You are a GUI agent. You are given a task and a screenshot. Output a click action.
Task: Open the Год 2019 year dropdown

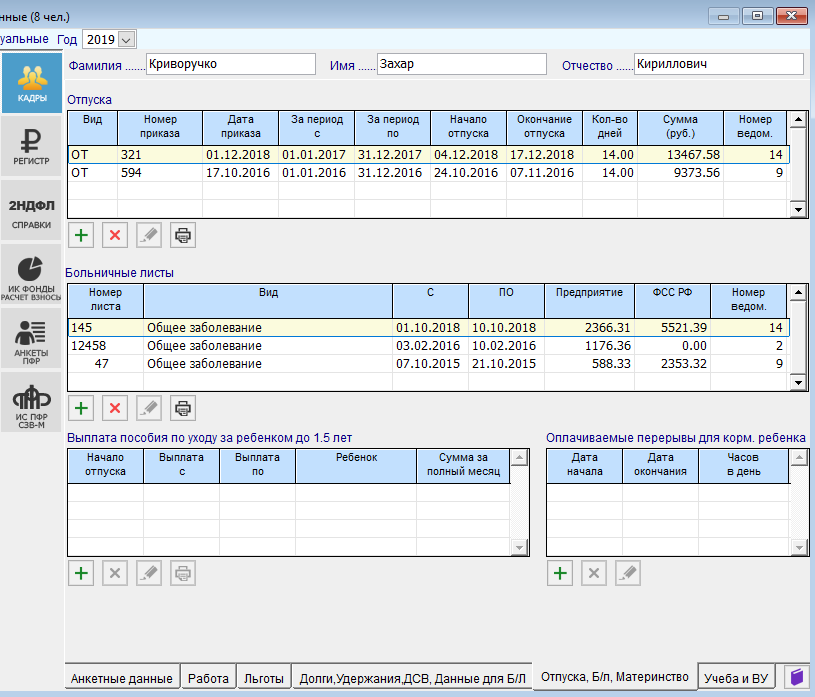point(126,40)
